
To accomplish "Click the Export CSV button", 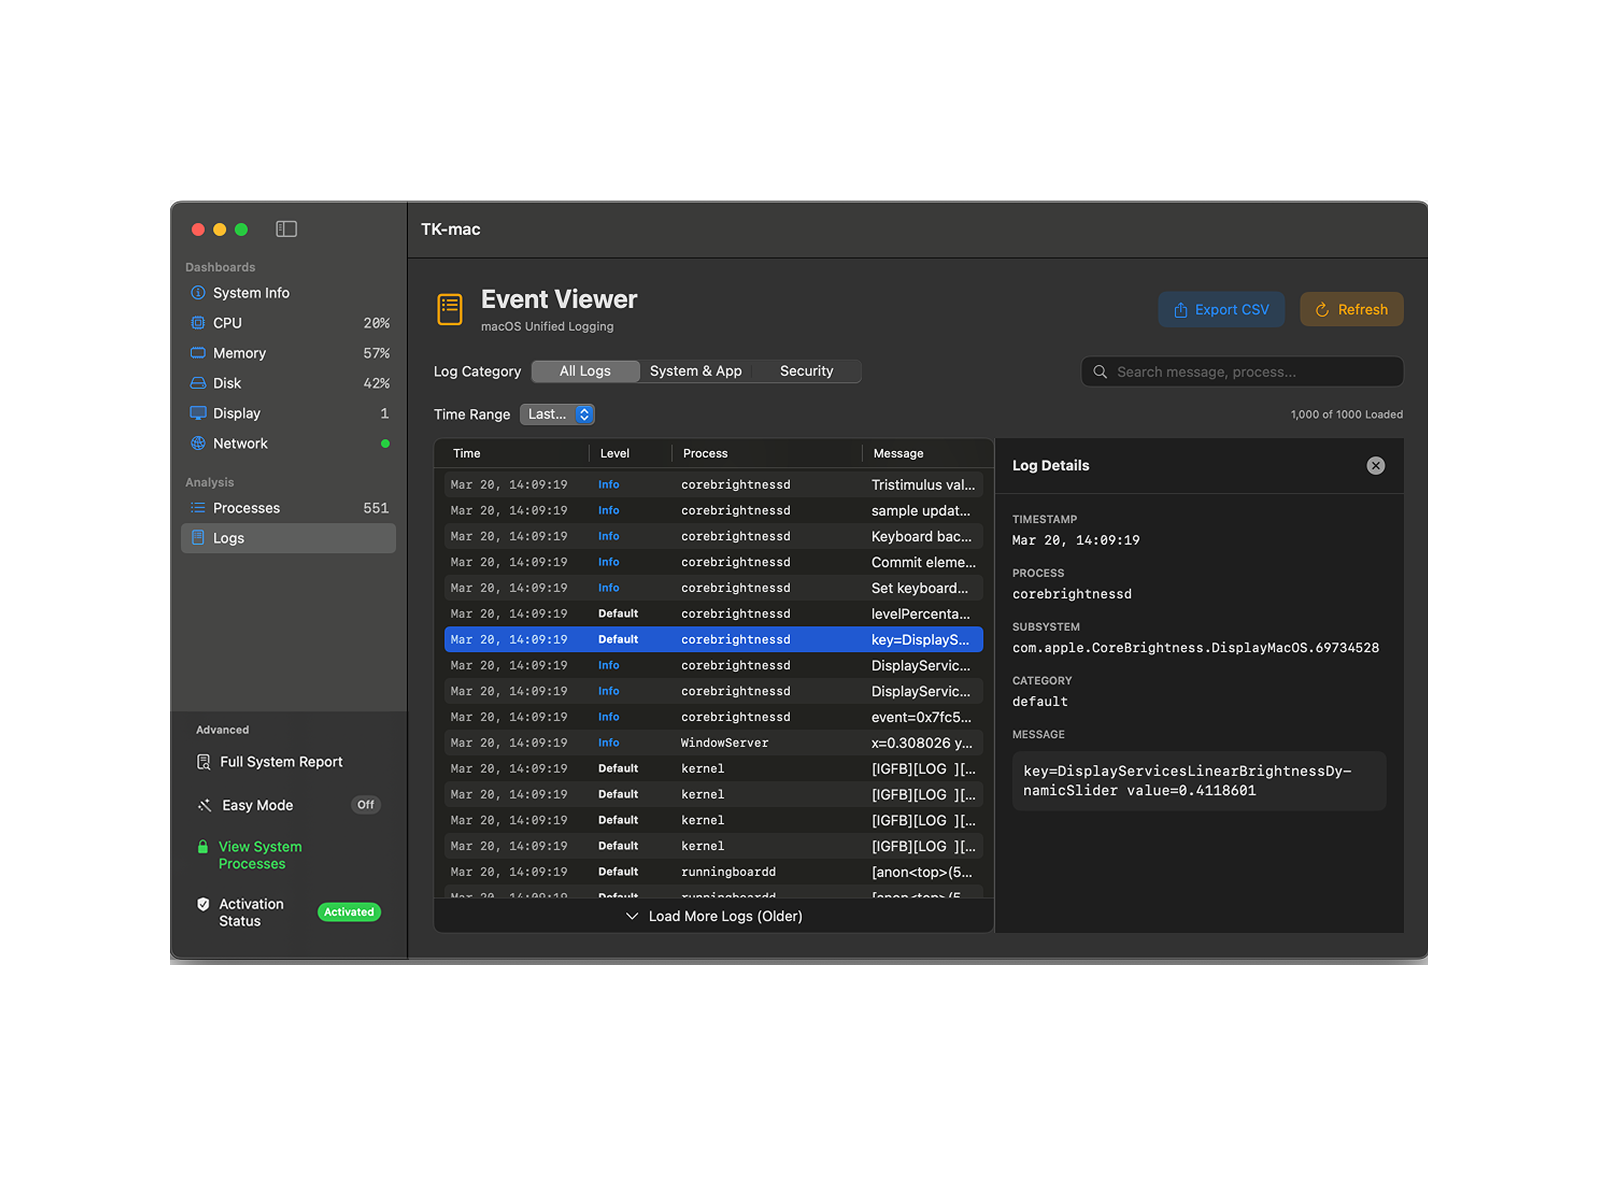I will (x=1221, y=310).
